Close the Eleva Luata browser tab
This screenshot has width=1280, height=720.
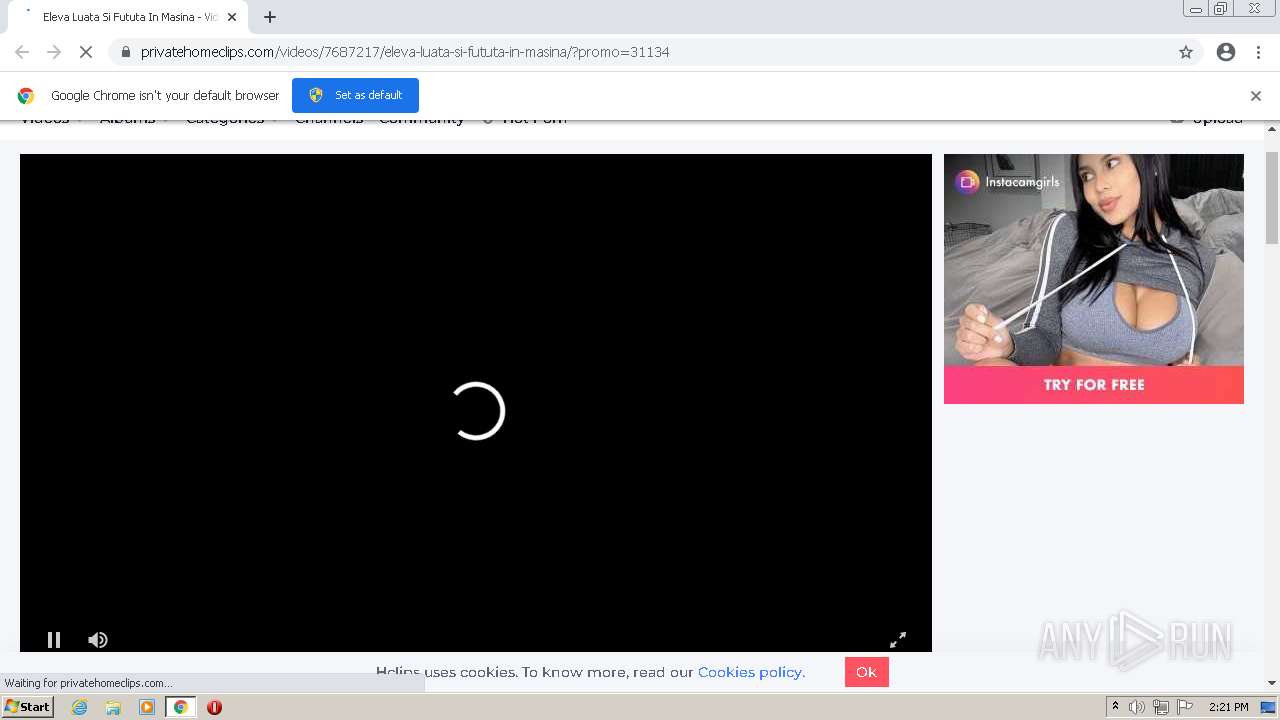[232, 17]
